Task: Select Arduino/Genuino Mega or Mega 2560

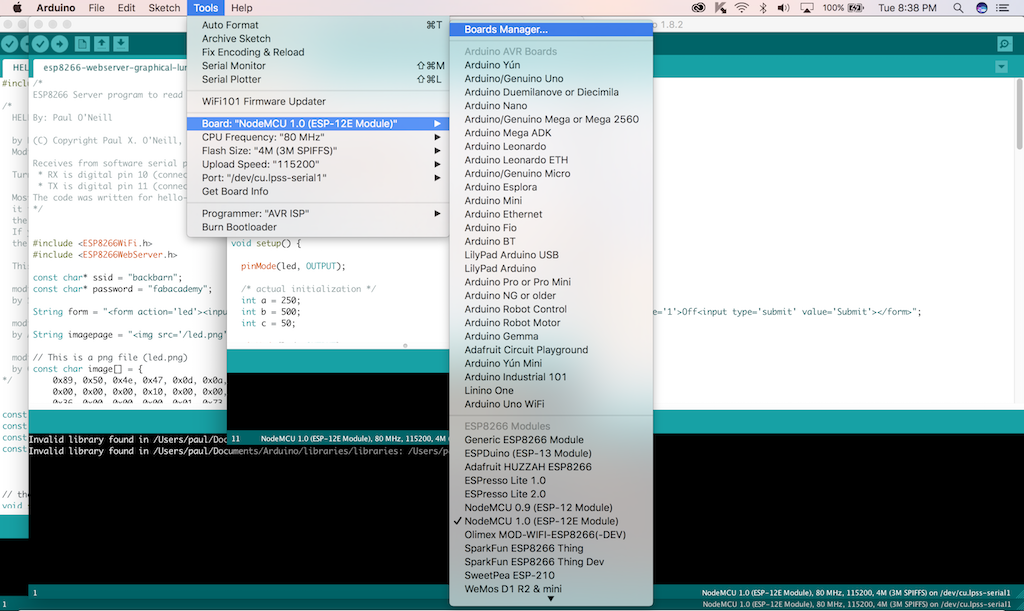Action: coord(551,119)
